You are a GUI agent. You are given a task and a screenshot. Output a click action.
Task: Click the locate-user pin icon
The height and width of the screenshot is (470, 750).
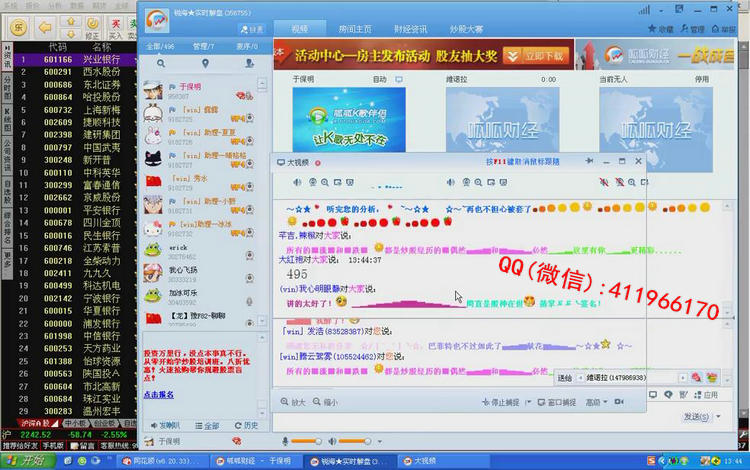205,63
